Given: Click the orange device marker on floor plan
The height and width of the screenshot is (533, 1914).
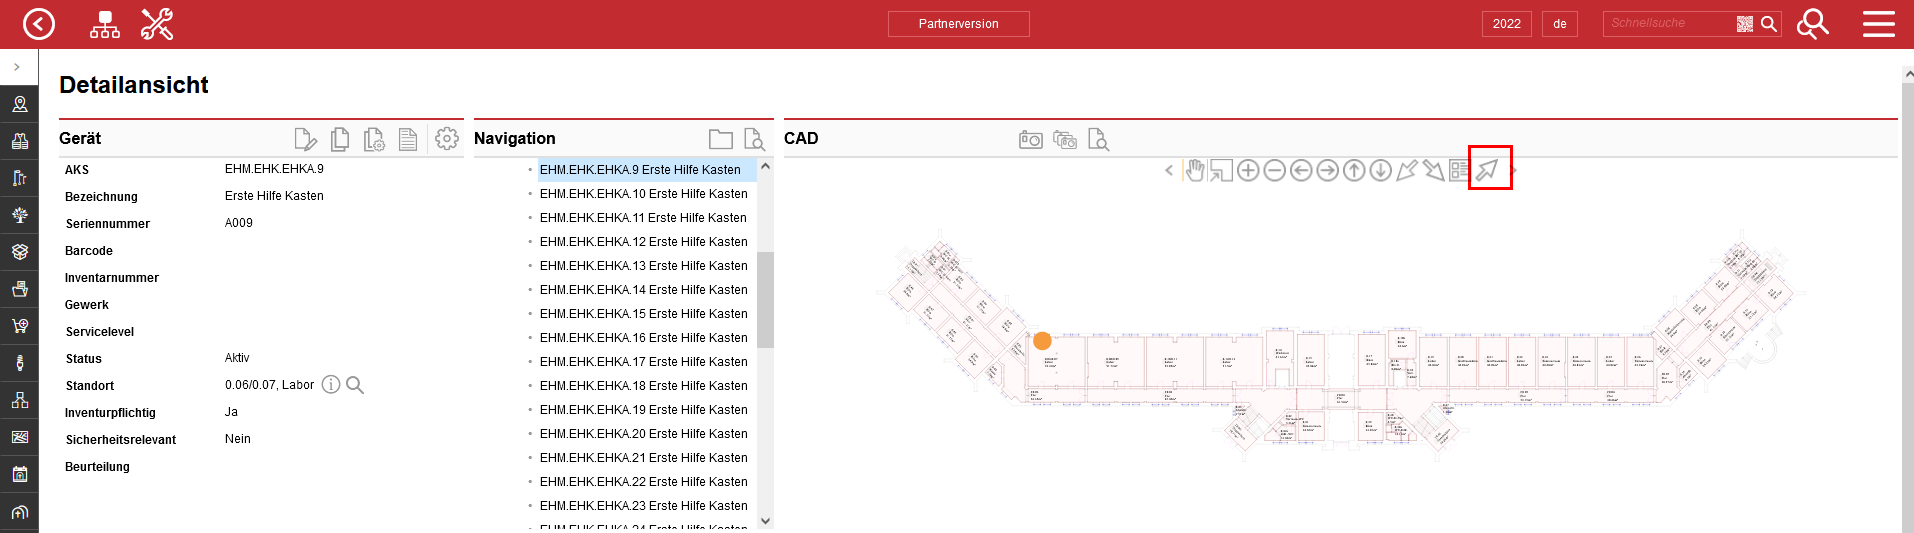Looking at the screenshot, I should [1042, 341].
